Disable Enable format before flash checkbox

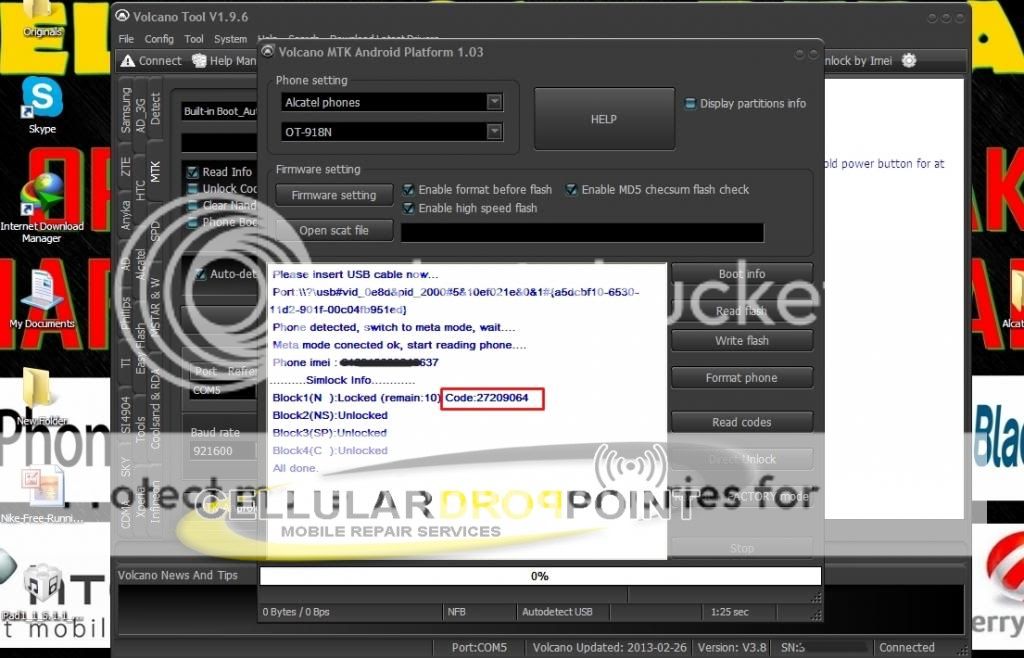click(x=409, y=189)
